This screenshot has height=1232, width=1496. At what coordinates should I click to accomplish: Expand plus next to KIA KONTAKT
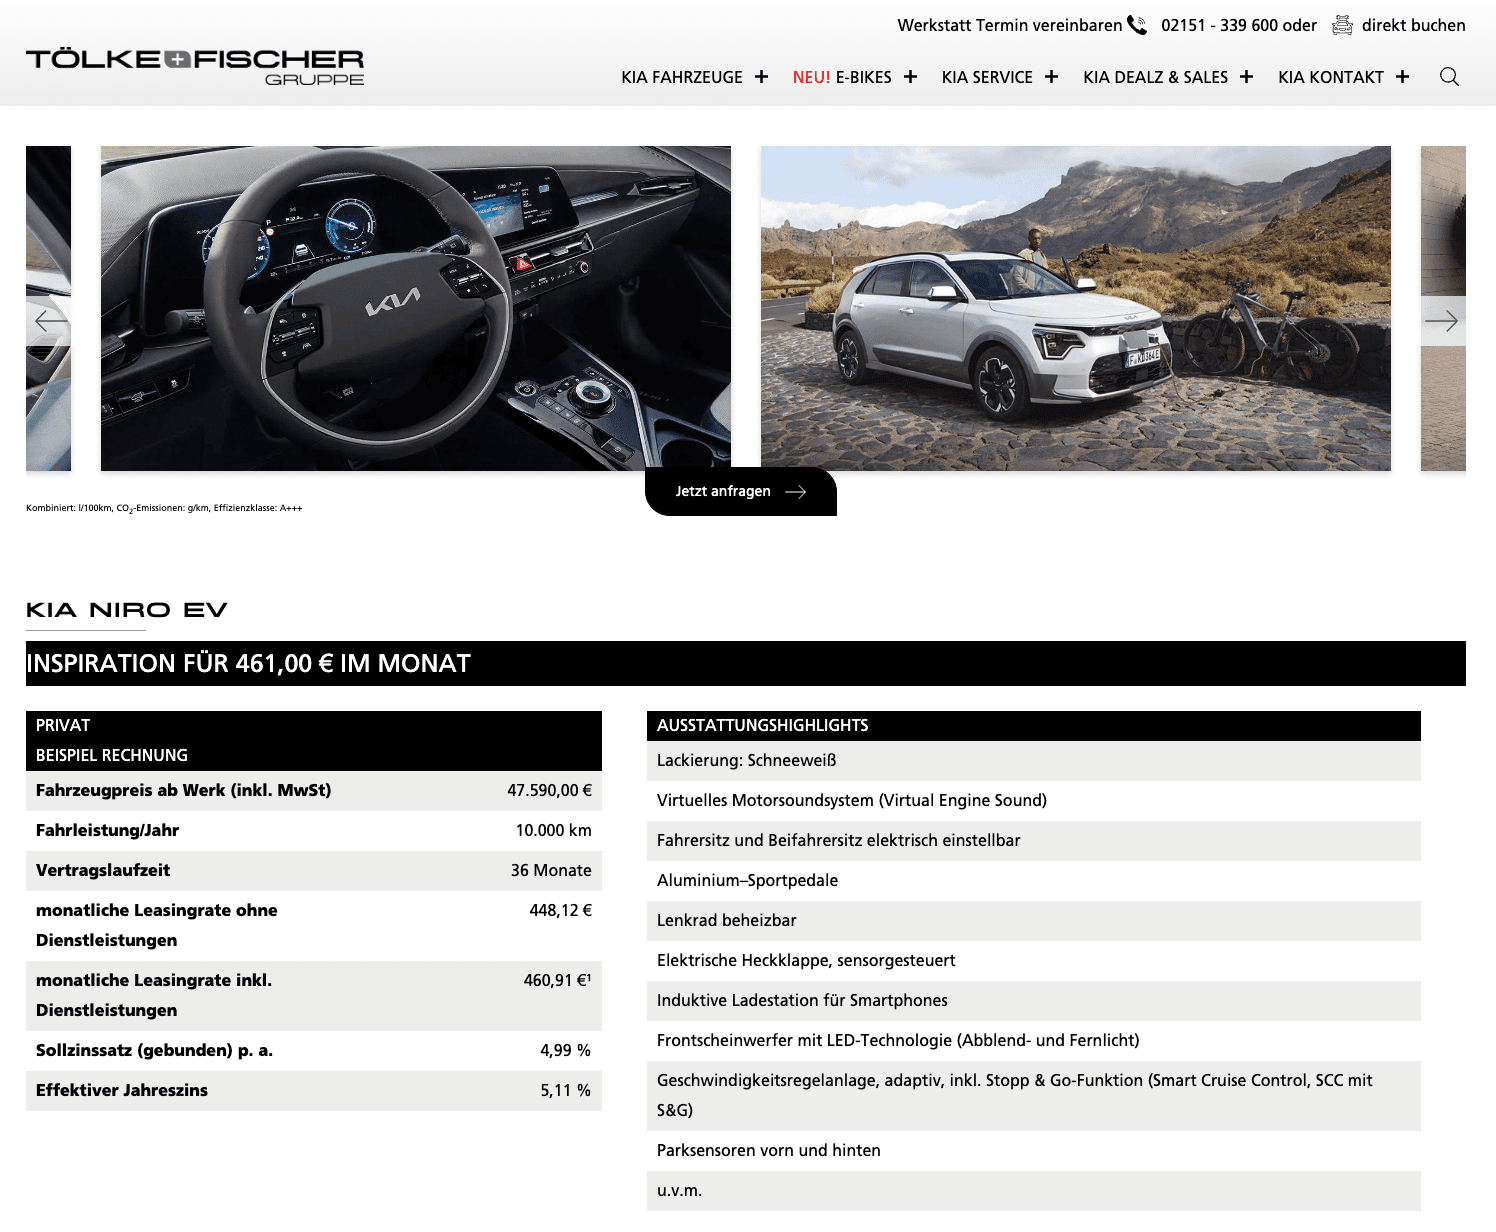click(x=1402, y=77)
